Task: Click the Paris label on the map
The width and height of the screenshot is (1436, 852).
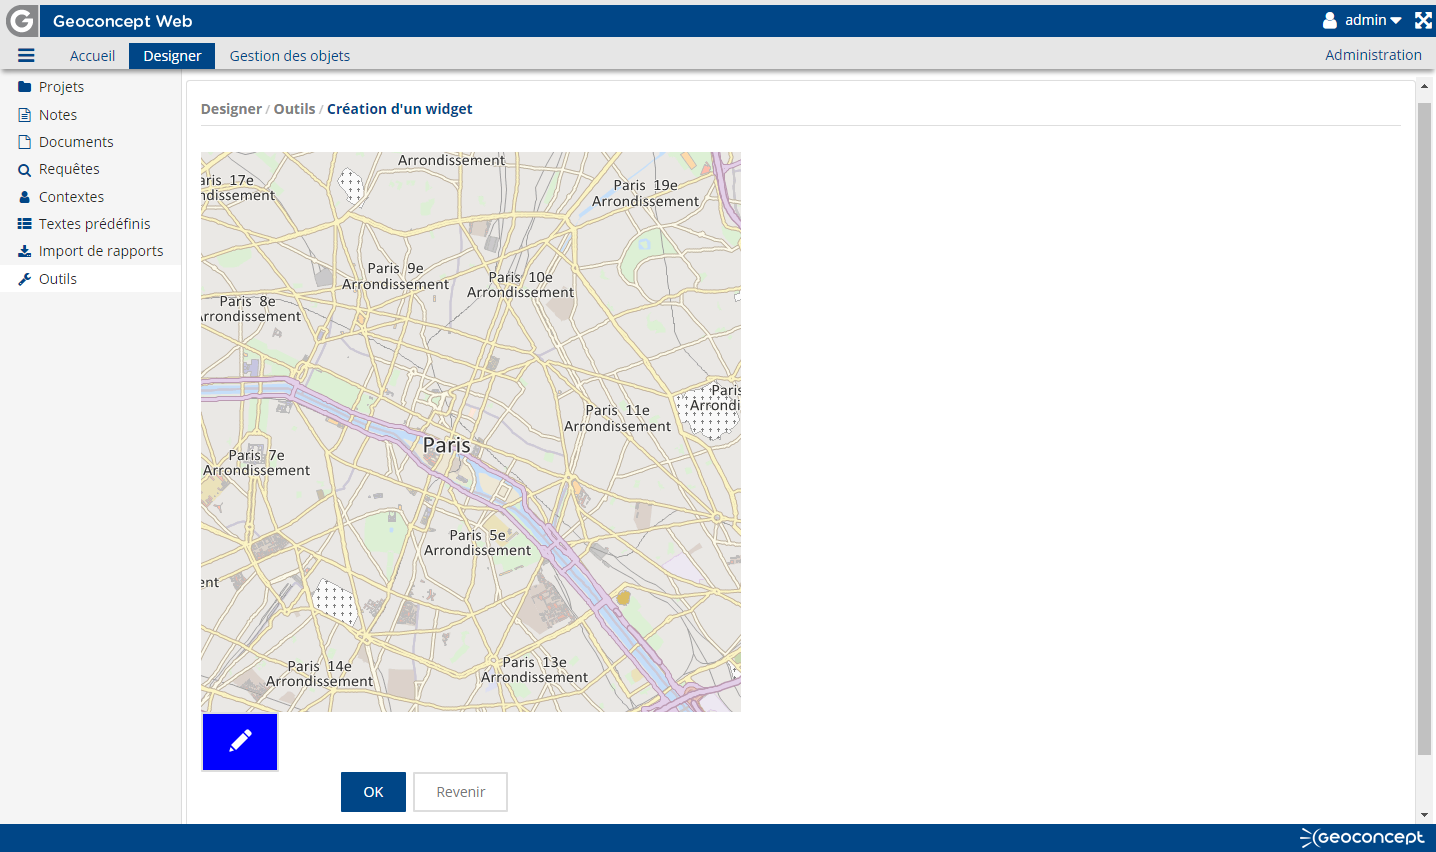Action: coord(446,445)
